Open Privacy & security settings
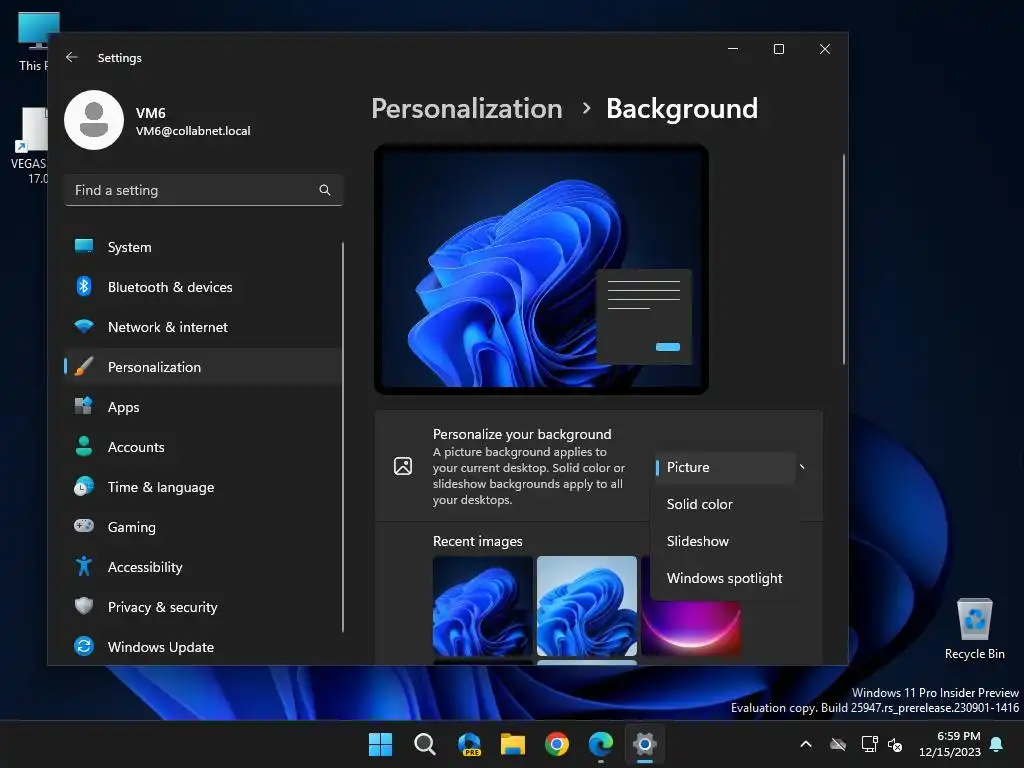The width and height of the screenshot is (1024, 768). [202, 607]
